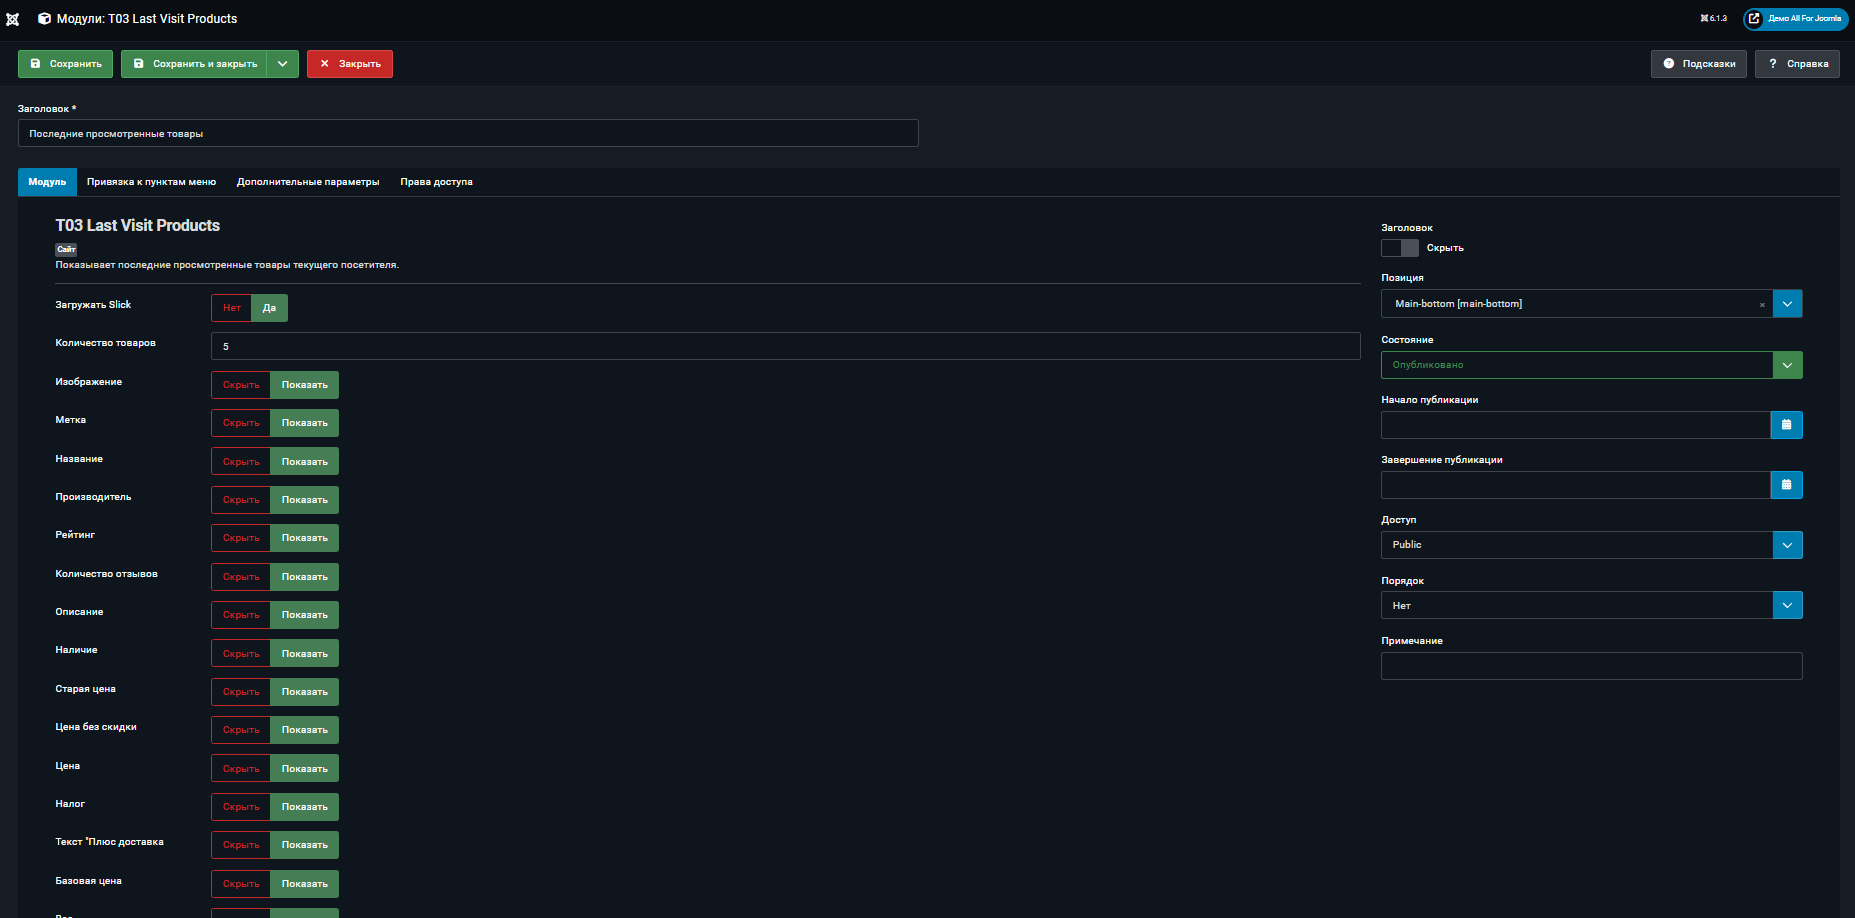Expand the save options dropdown arrow
This screenshot has width=1855, height=918.
click(283, 64)
